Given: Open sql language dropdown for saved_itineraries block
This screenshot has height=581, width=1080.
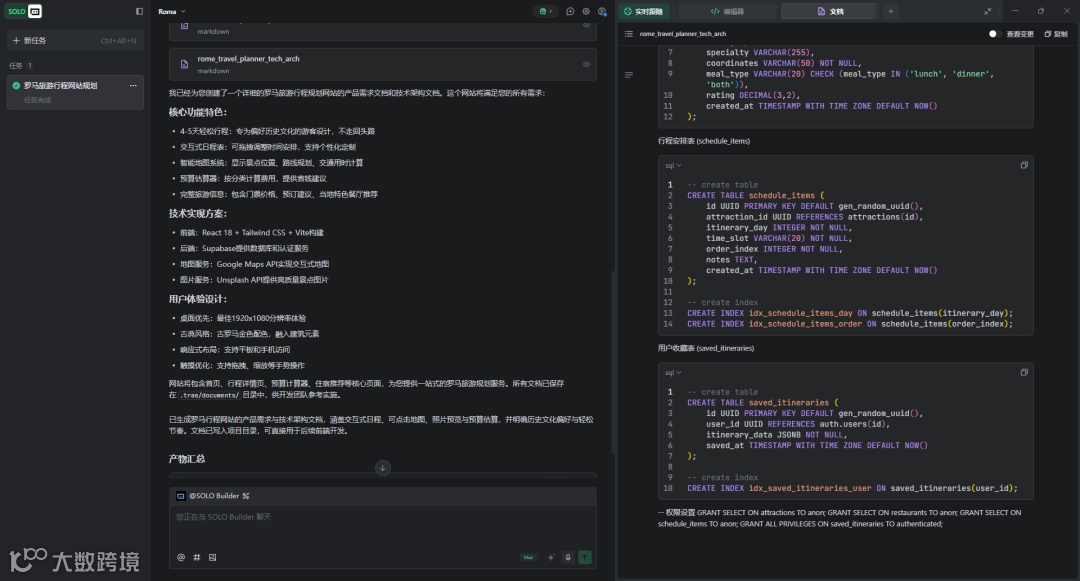Looking at the screenshot, I should pos(673,372).
